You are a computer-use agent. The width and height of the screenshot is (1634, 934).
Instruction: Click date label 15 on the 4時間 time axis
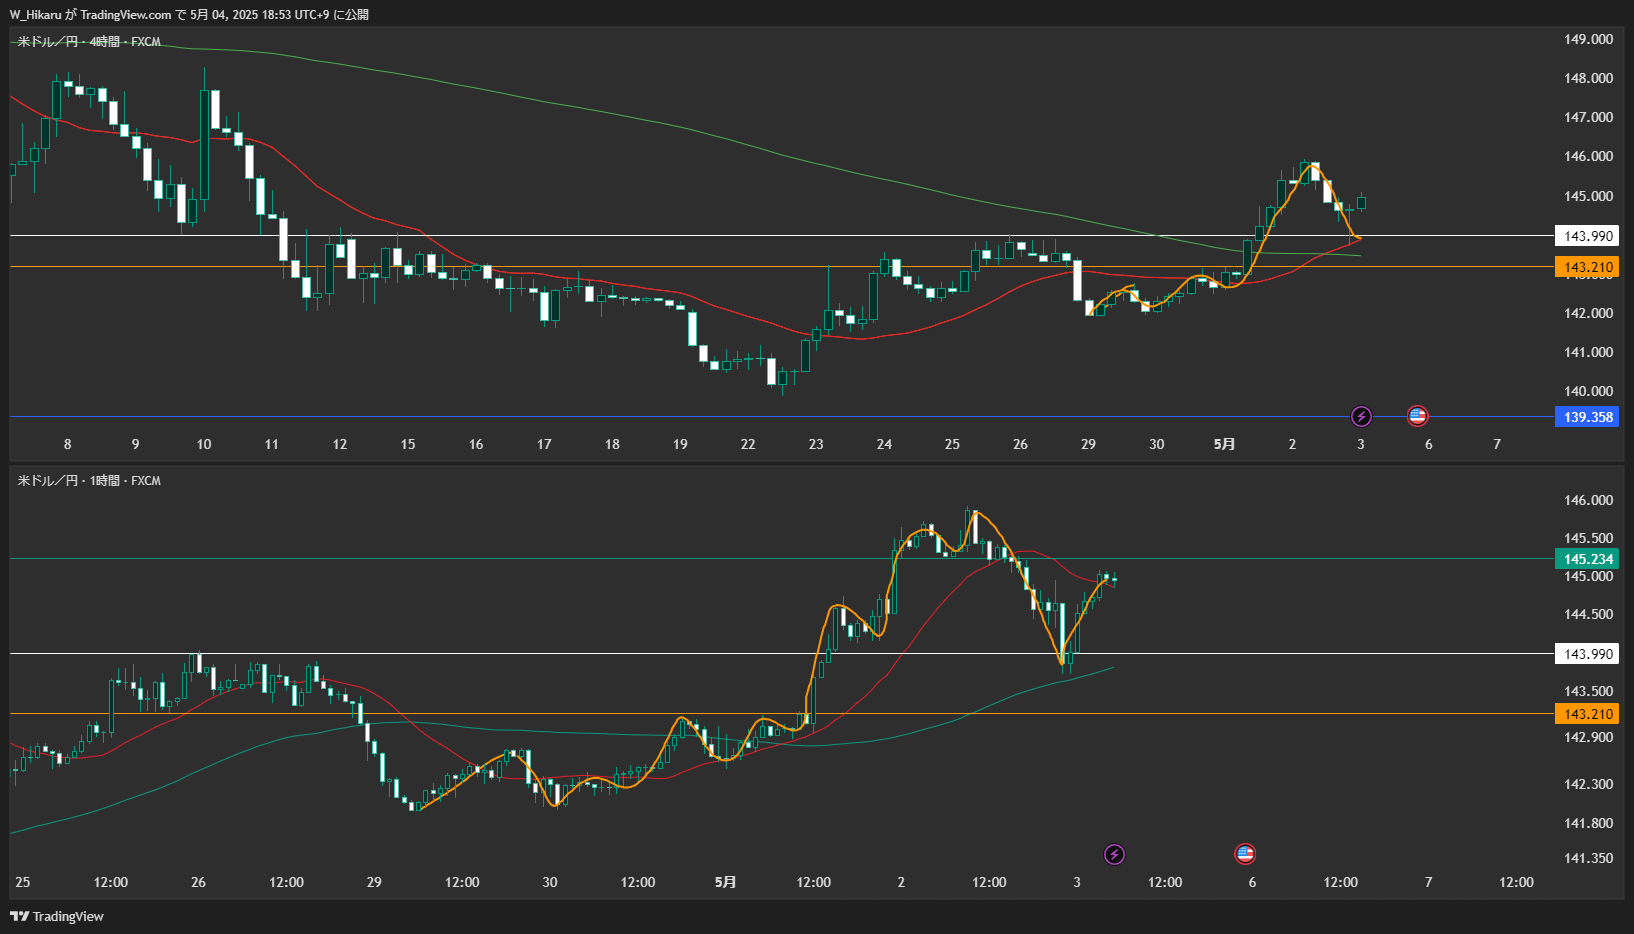[x=408, y=444]
